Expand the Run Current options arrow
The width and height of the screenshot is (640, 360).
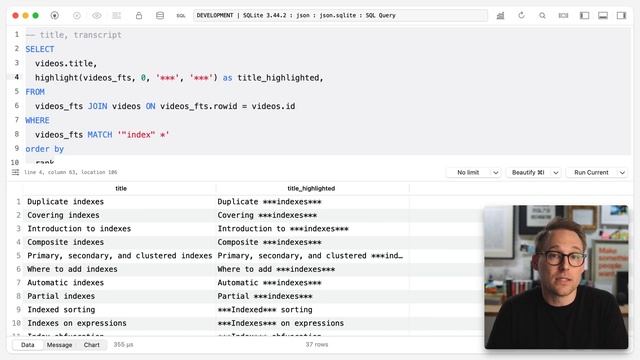click(x=622, y=172)
